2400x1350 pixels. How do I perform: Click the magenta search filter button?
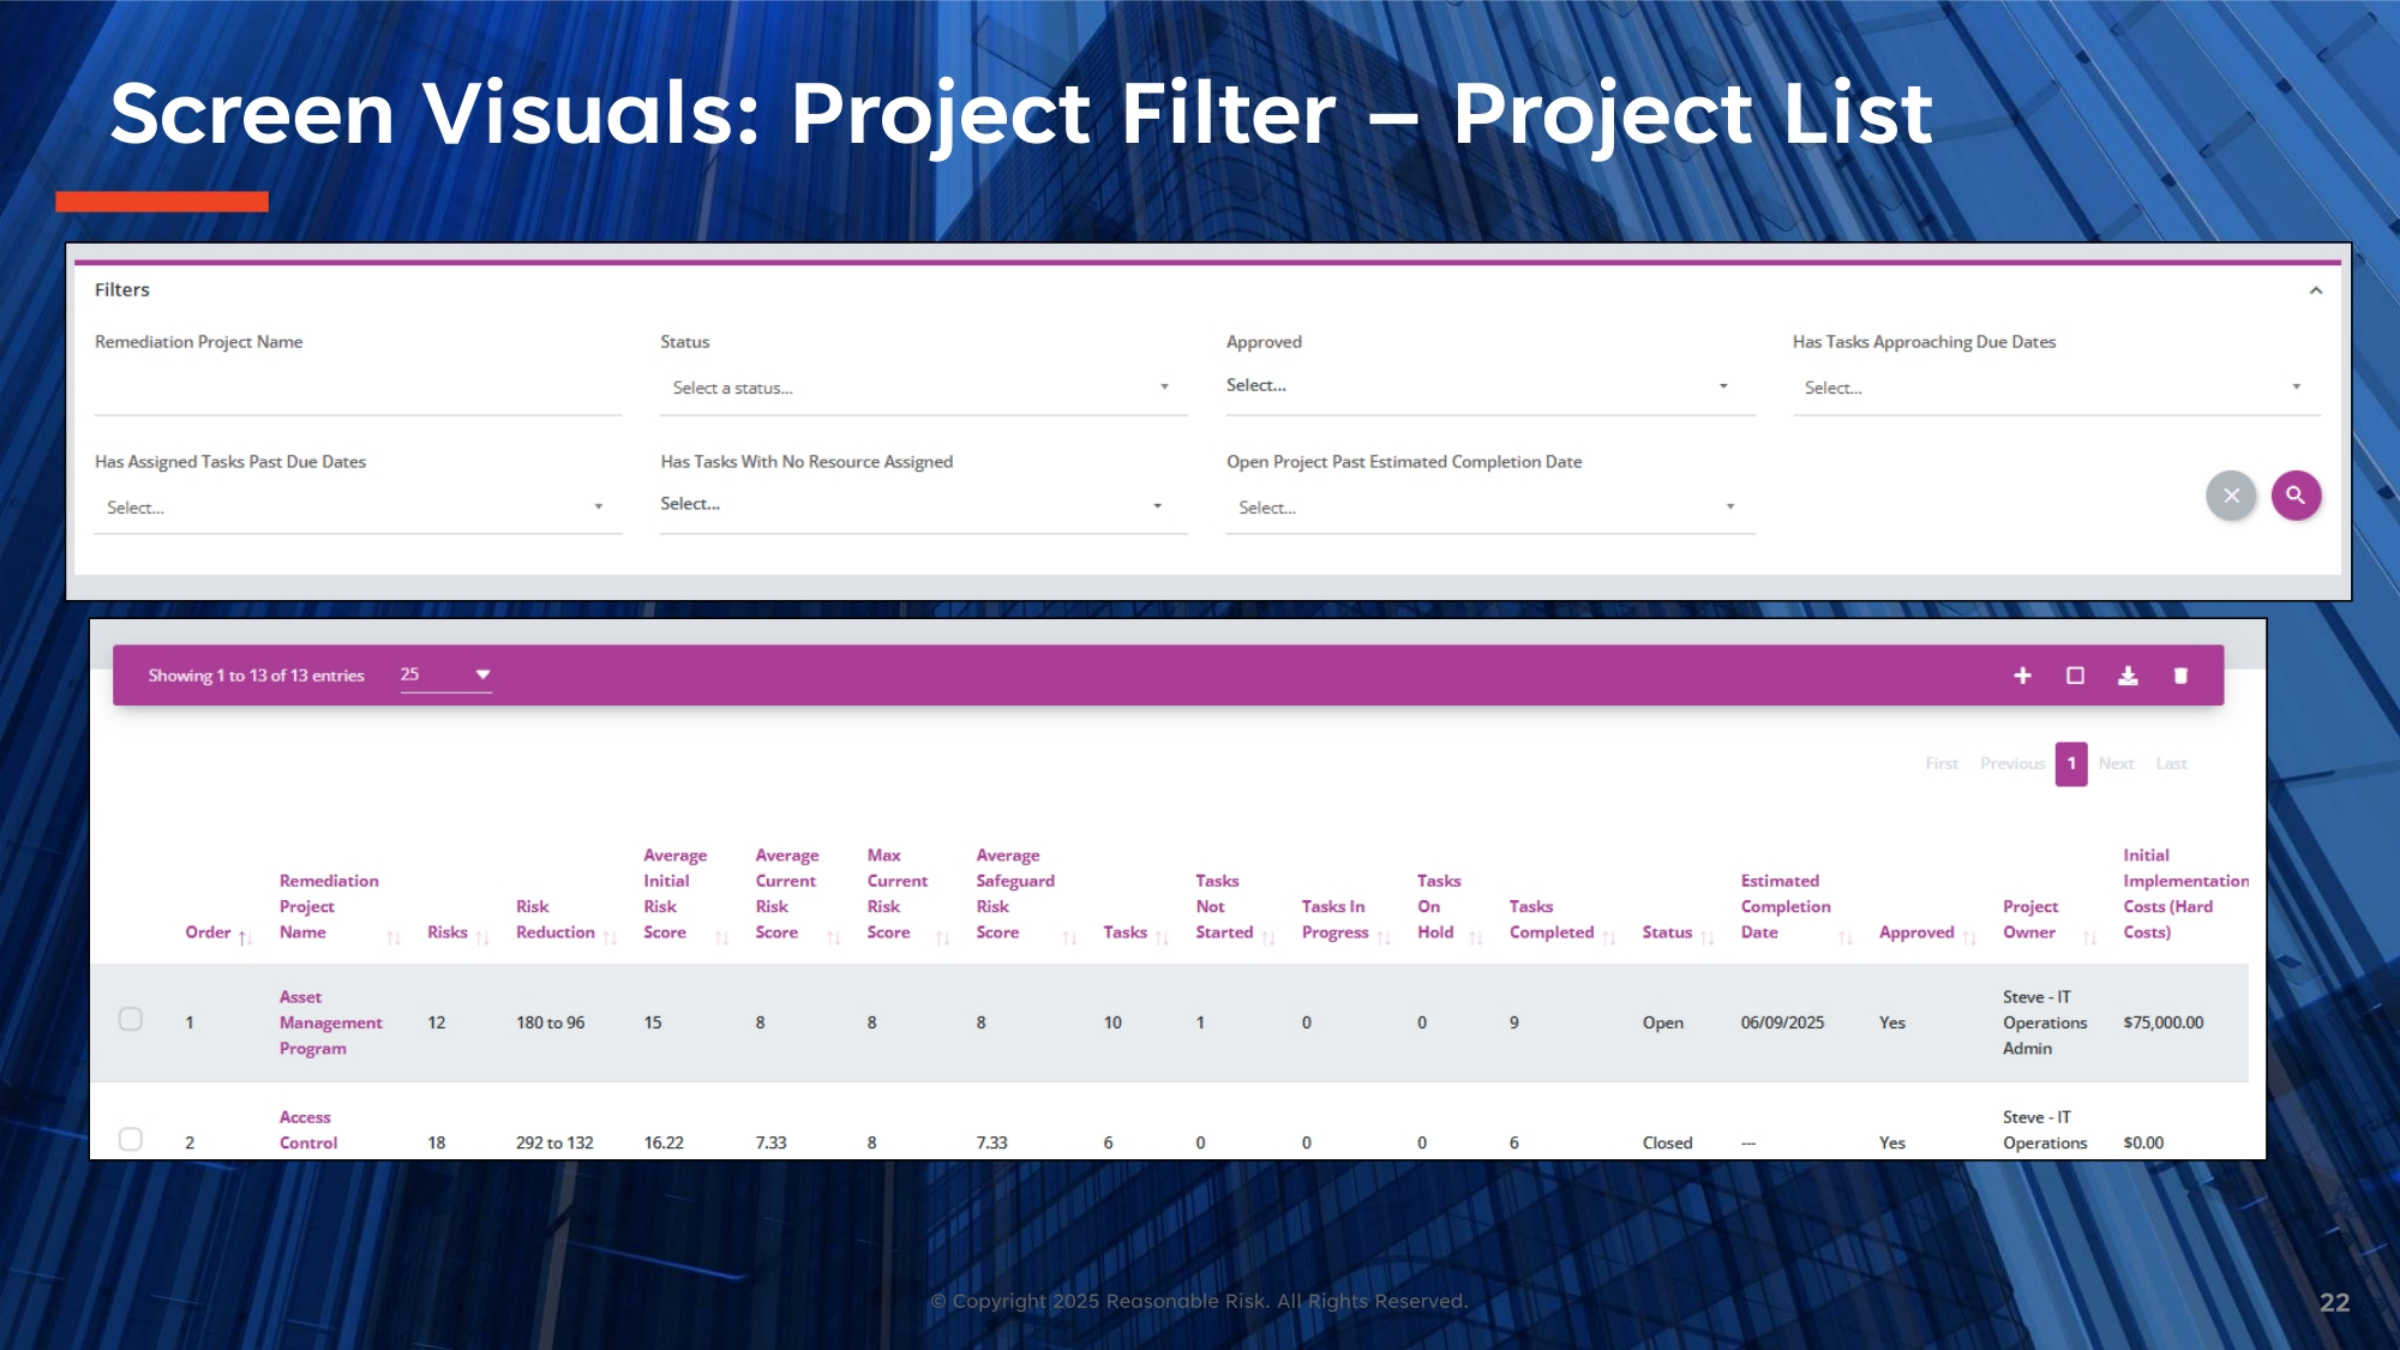pyautogui.click(x=2296, y=495)
